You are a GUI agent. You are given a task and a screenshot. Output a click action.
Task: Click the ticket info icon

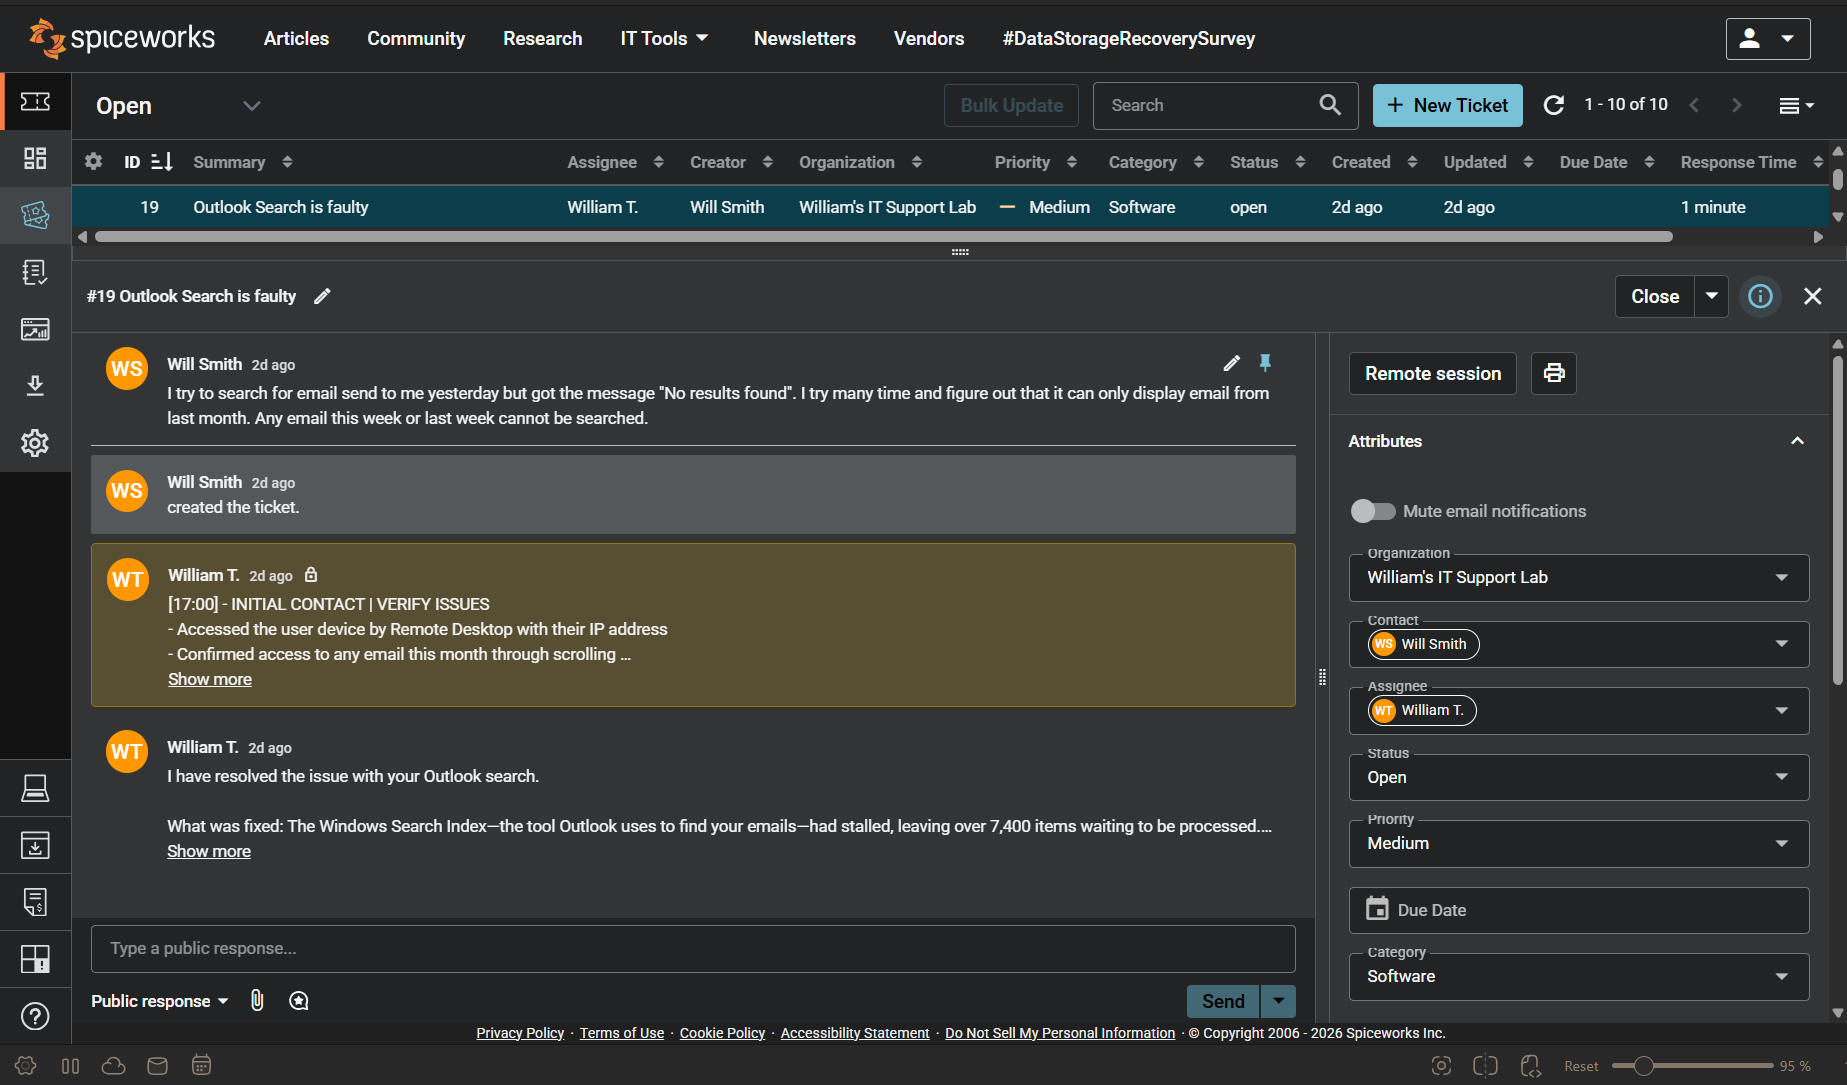point(1760,296)
